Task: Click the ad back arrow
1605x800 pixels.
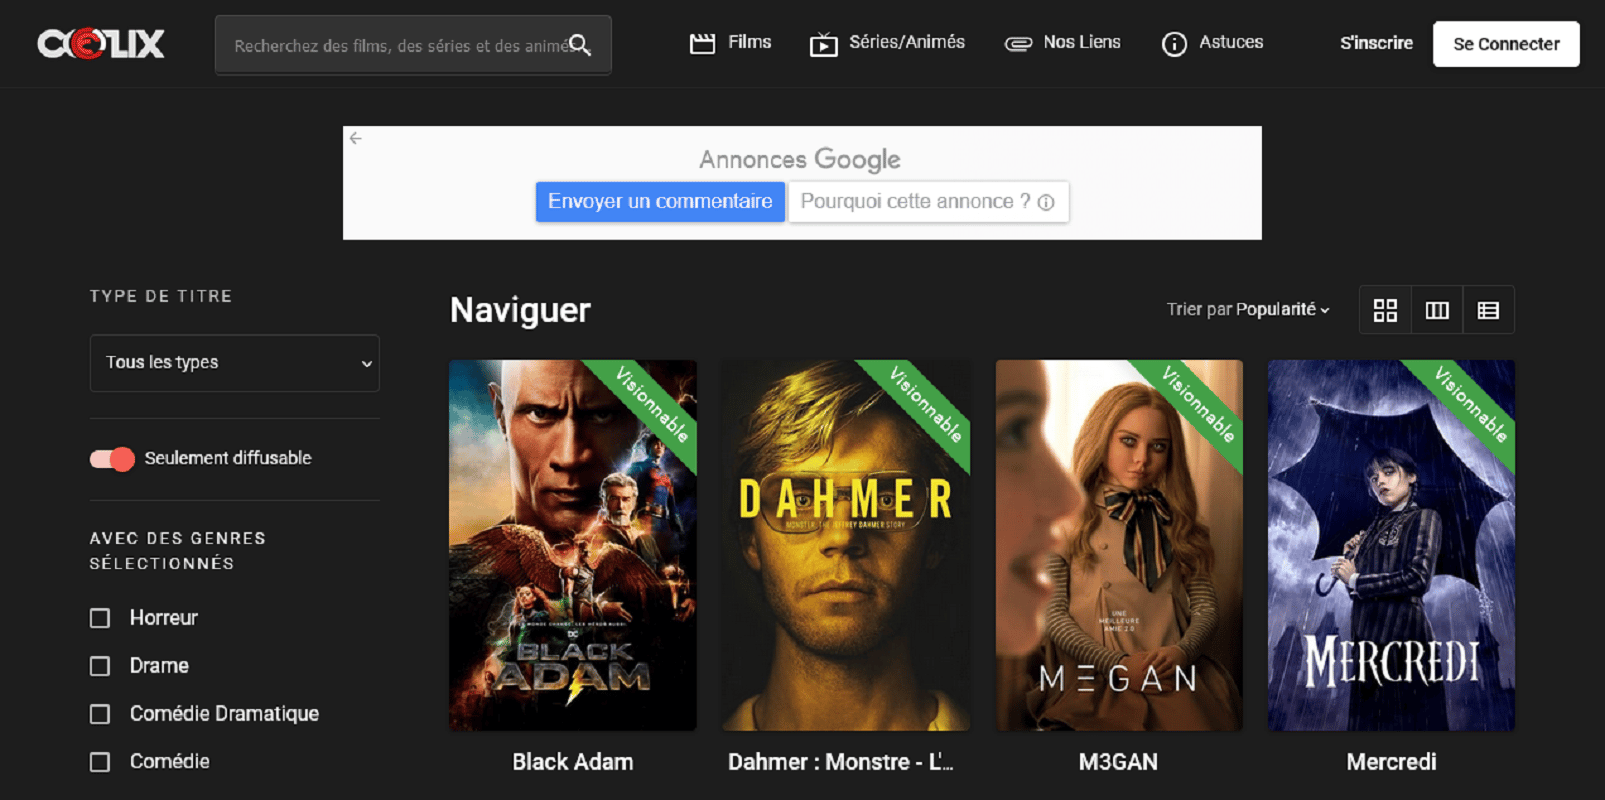Action: pyautogui.click(x=356, y=138)
